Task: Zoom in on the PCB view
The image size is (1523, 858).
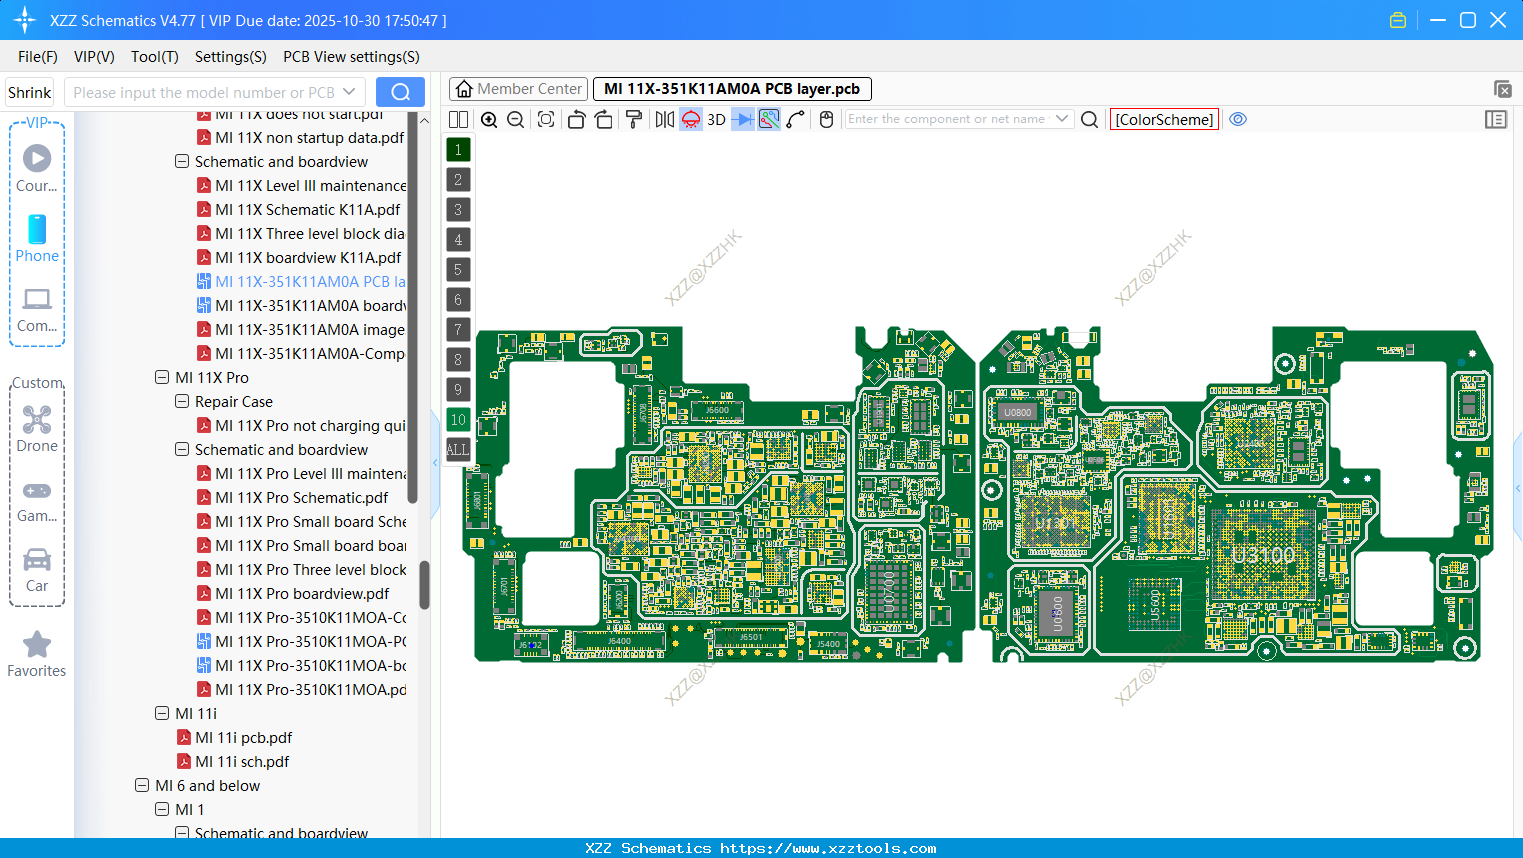Action: click(489, 119)
